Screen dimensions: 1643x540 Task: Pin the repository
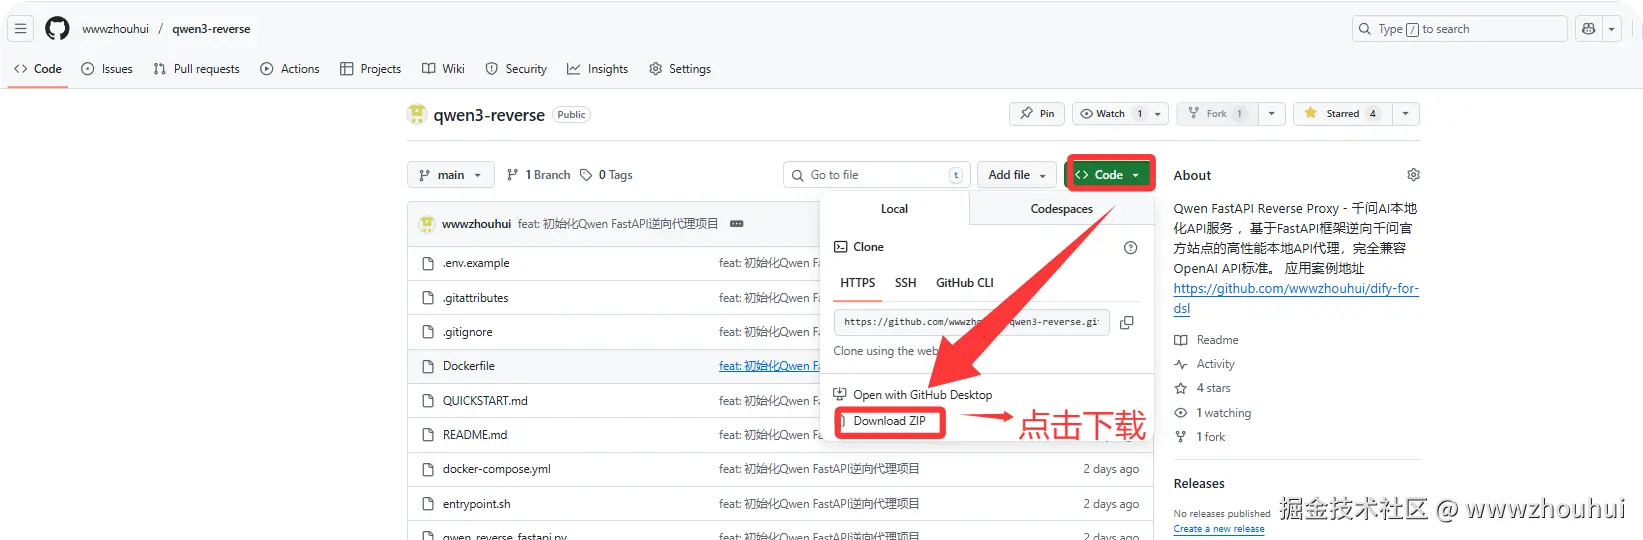[x=1037, y=114]
